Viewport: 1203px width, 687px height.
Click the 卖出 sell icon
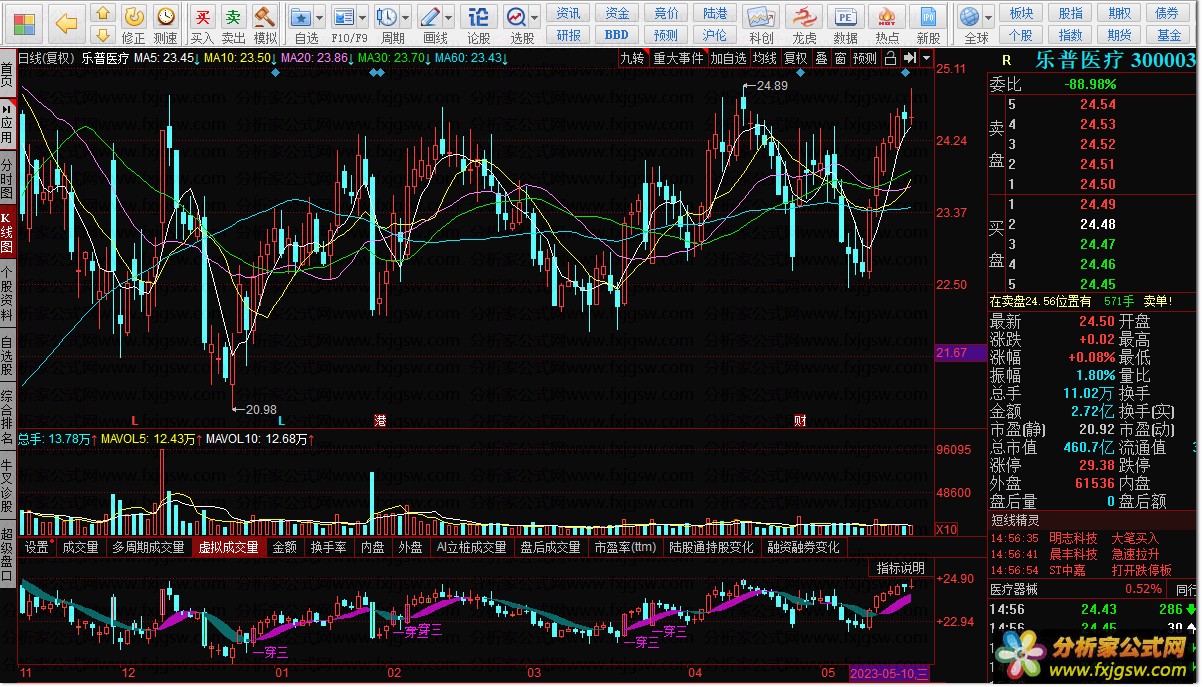[233, 16]
